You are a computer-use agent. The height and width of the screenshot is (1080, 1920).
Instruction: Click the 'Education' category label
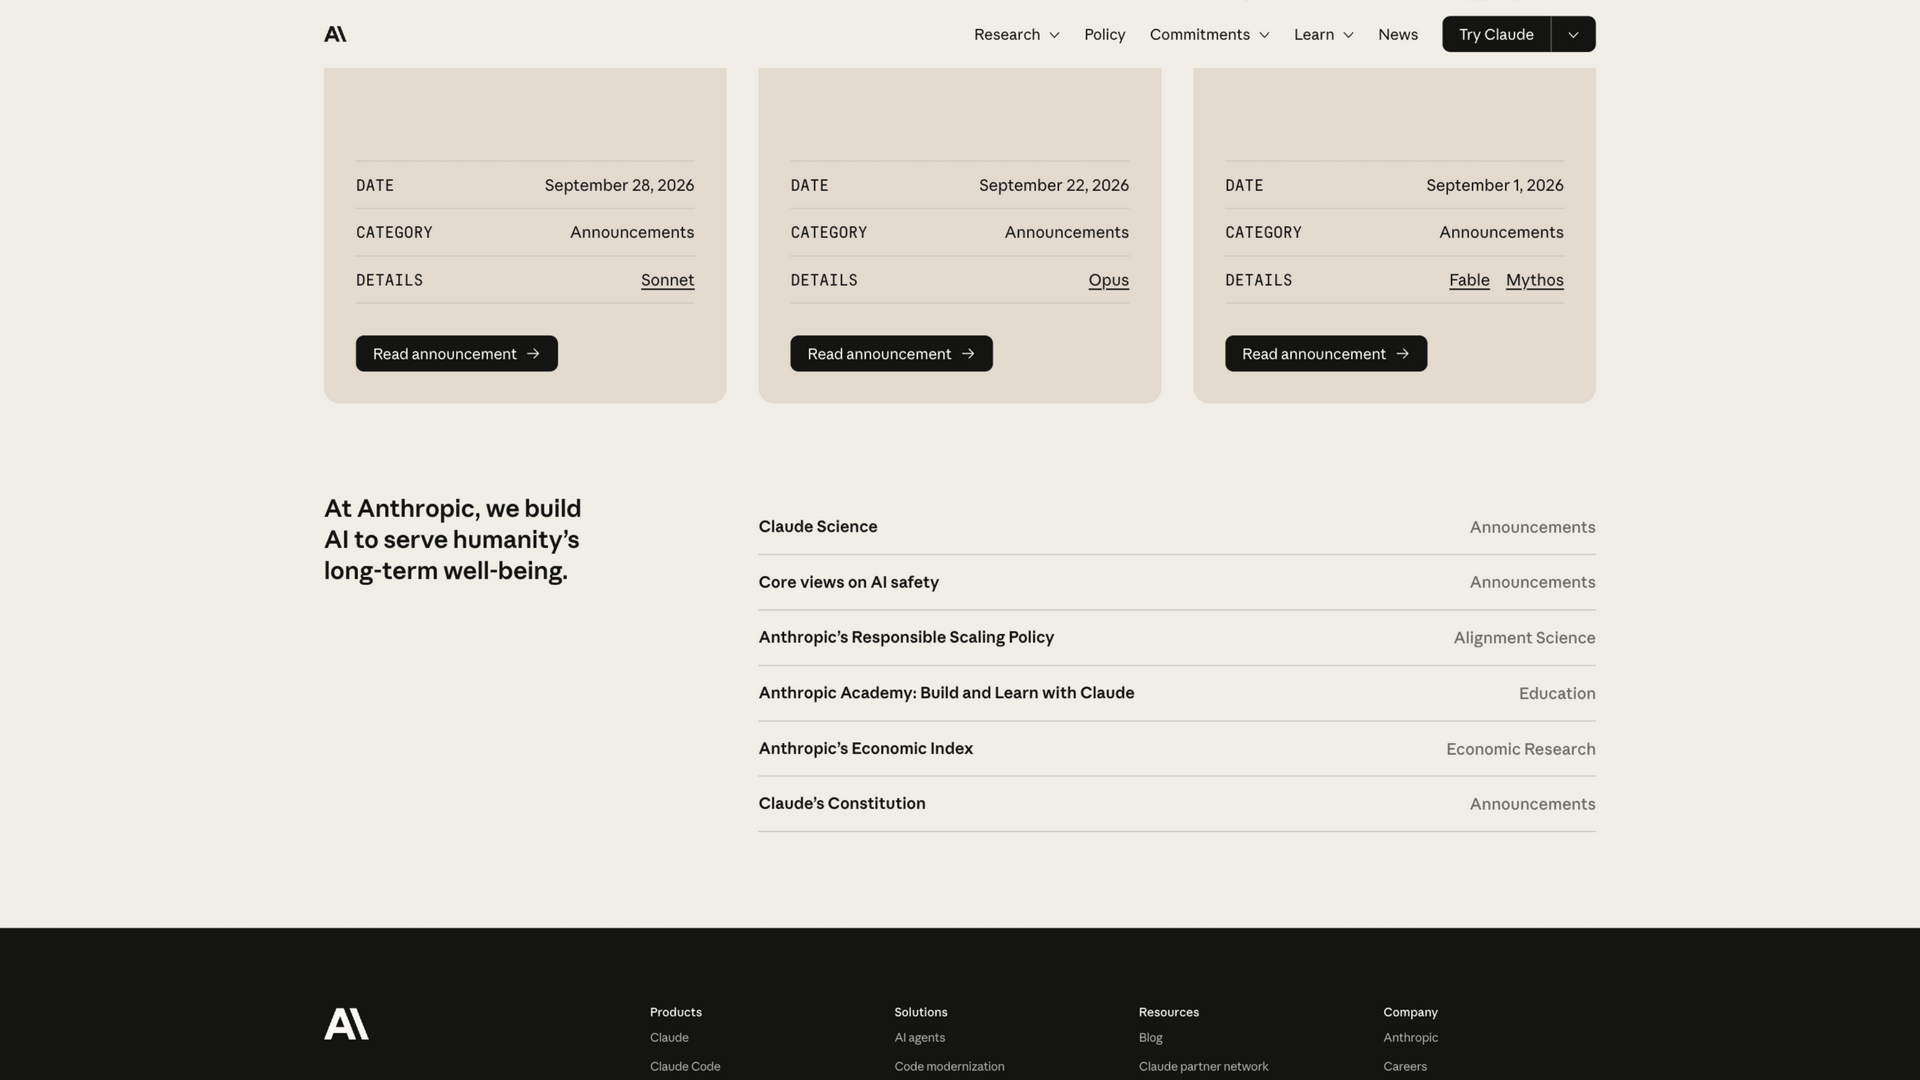[1557, 694]
